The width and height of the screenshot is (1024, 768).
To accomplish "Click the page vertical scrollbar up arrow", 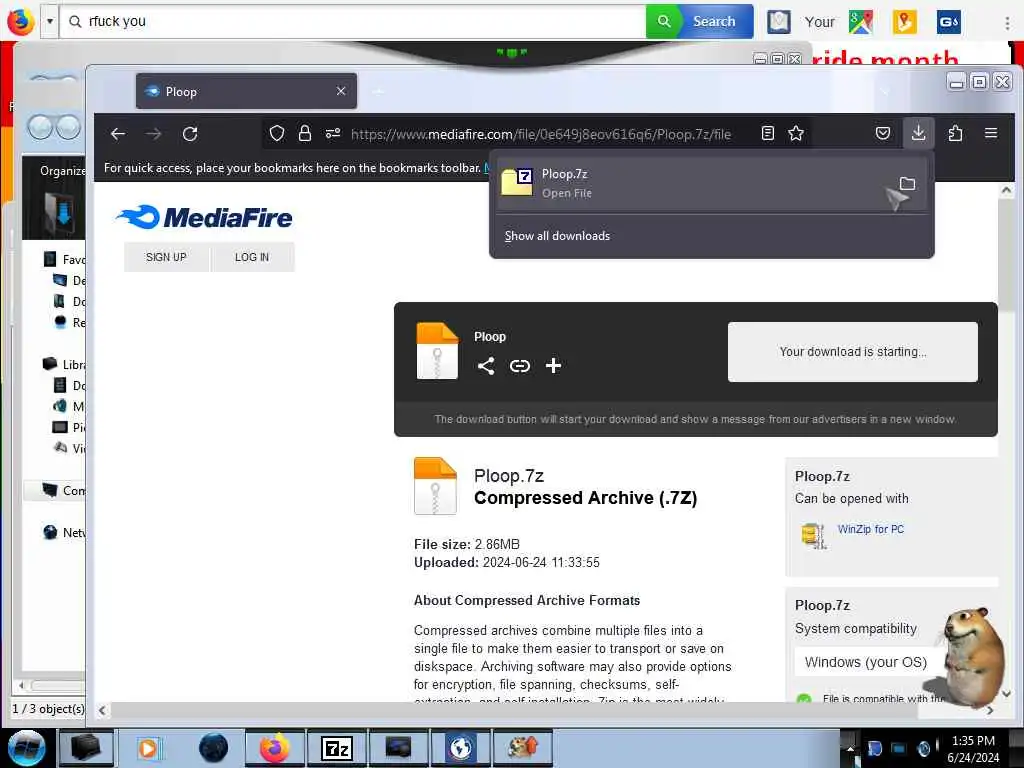I will click(x=1006, y=190).
